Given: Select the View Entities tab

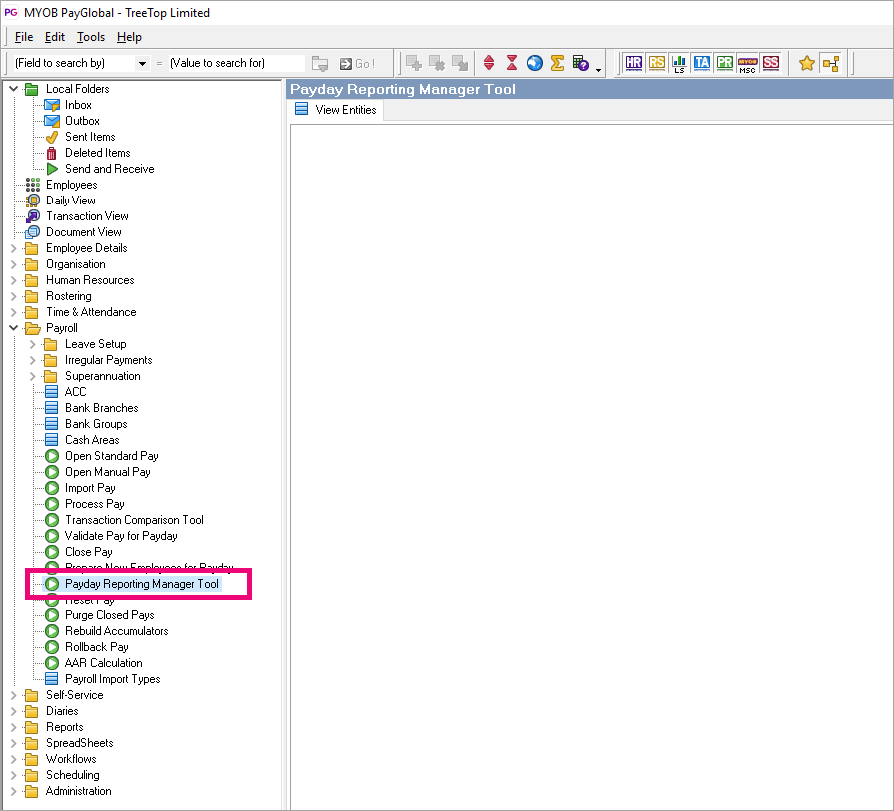Looking at the screenshot, I should pyautogui.click(x=336, y=110).
